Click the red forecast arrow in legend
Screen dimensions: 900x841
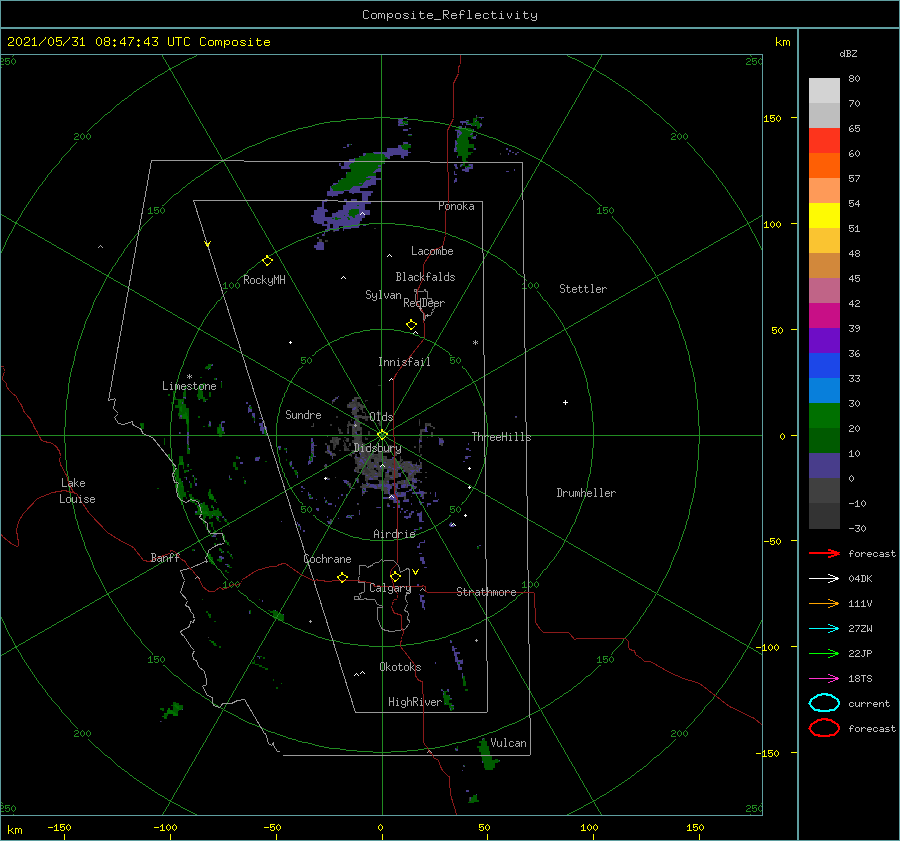pyautogui.click(x=824, y=553)
